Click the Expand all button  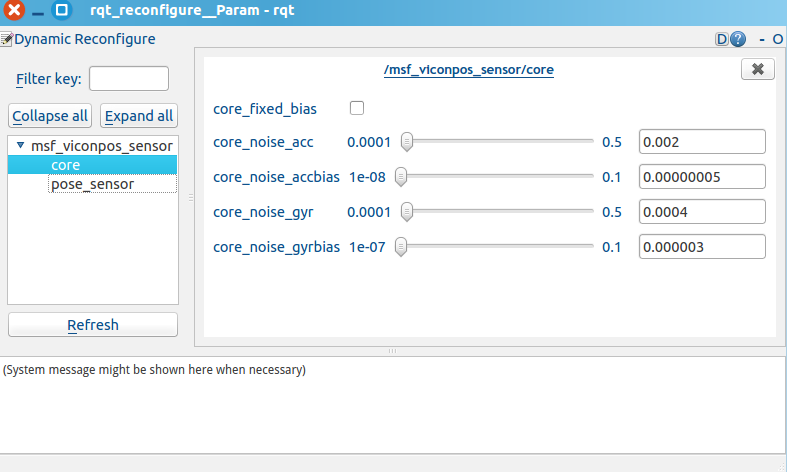point(139,116)
